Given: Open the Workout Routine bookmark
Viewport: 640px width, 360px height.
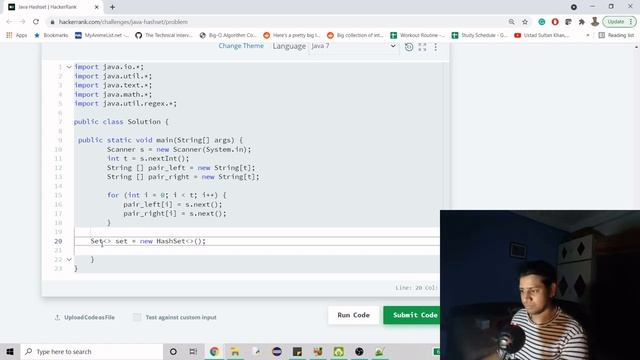Looking at the screenshot, I should point(418,35).
